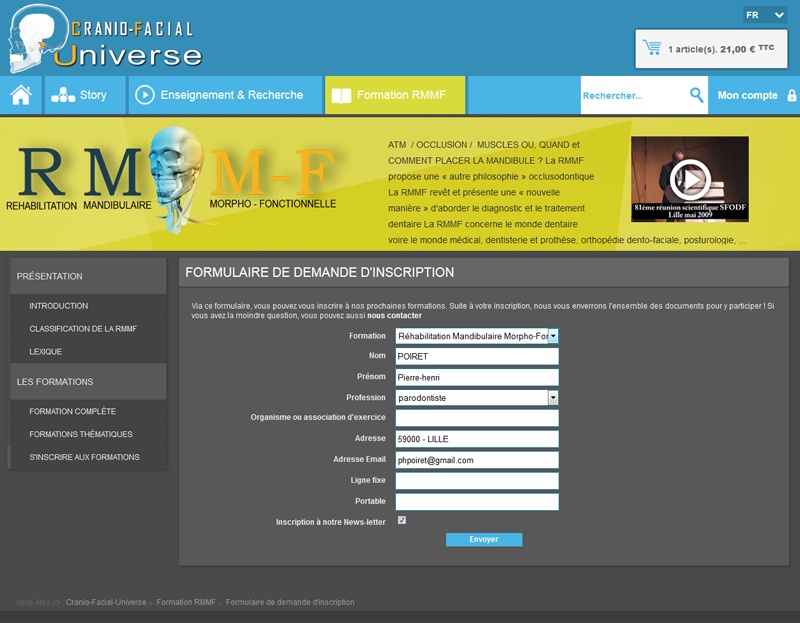Viewport: 800px width, 623px height.
Task: Open Classification de la RMMF
Action: click(83, 329)
